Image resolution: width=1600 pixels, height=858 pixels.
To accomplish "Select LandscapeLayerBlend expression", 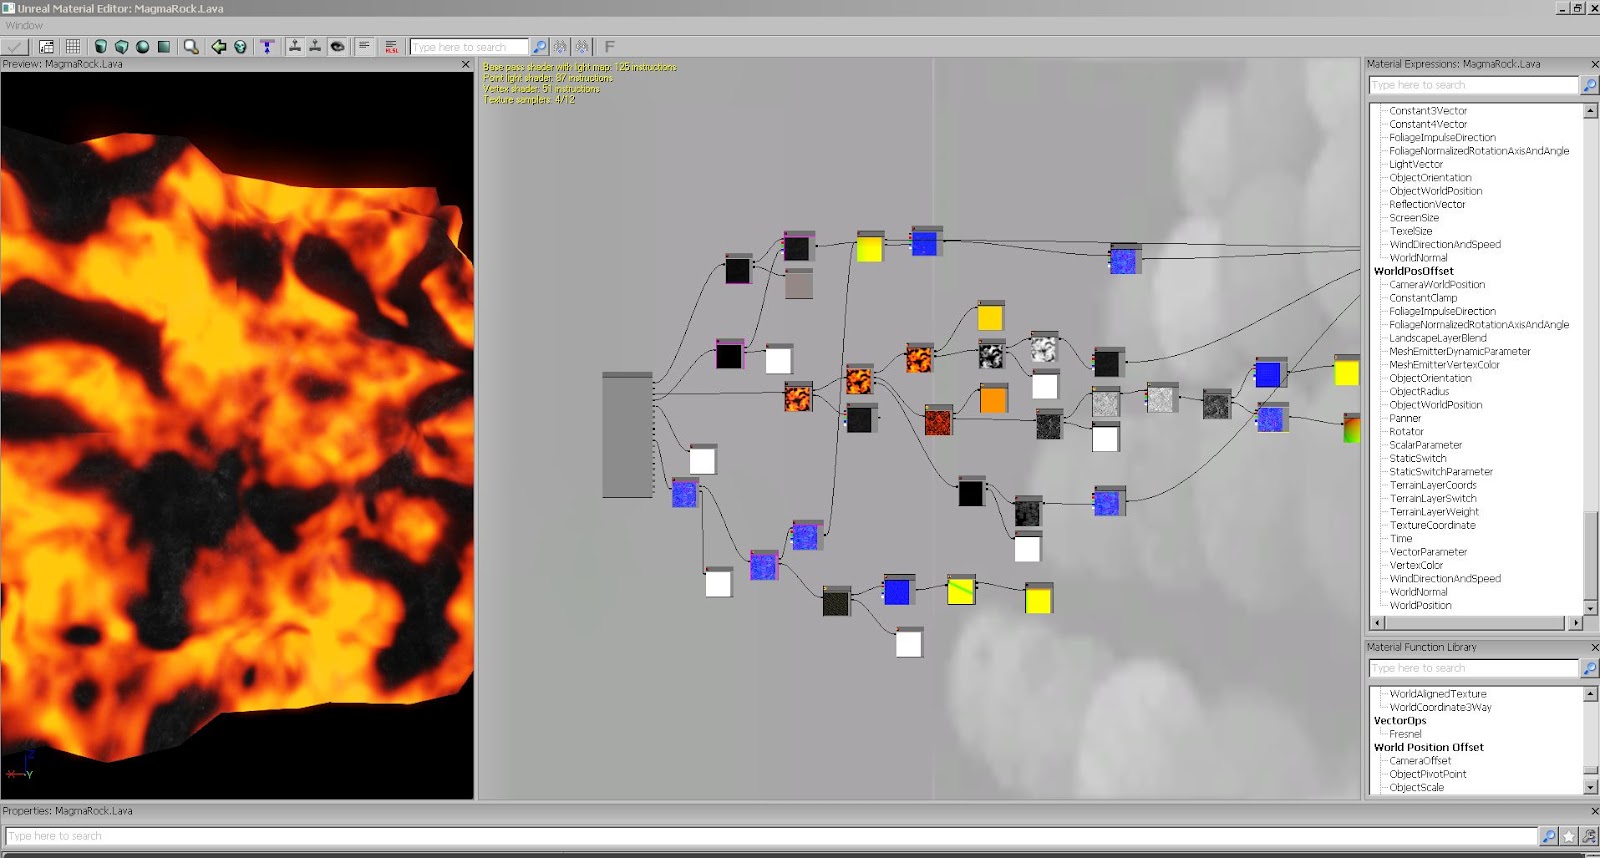I will tap(1438, 338).
